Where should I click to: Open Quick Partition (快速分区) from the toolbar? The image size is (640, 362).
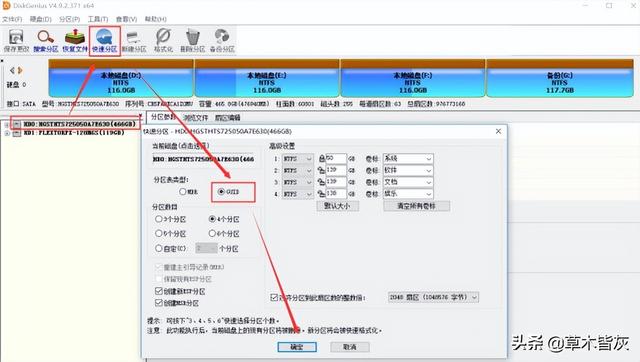coord(104,40)
